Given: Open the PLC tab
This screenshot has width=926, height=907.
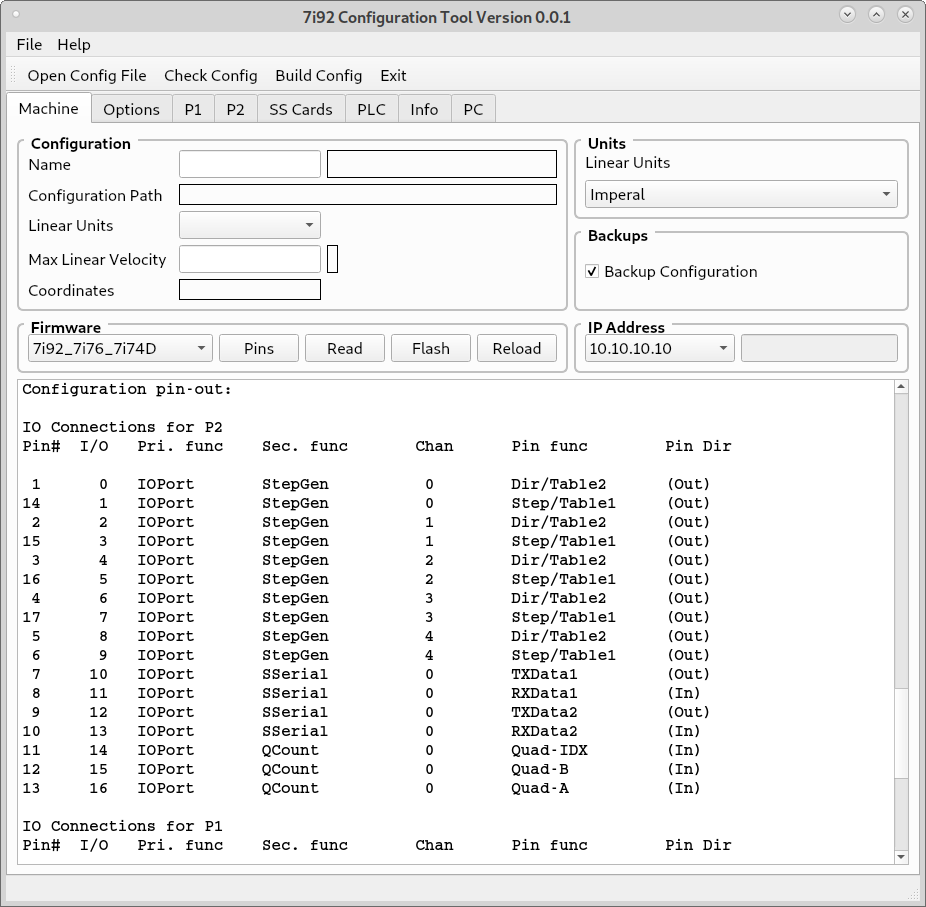Looking at the screenshot, I should click(371, 109).
